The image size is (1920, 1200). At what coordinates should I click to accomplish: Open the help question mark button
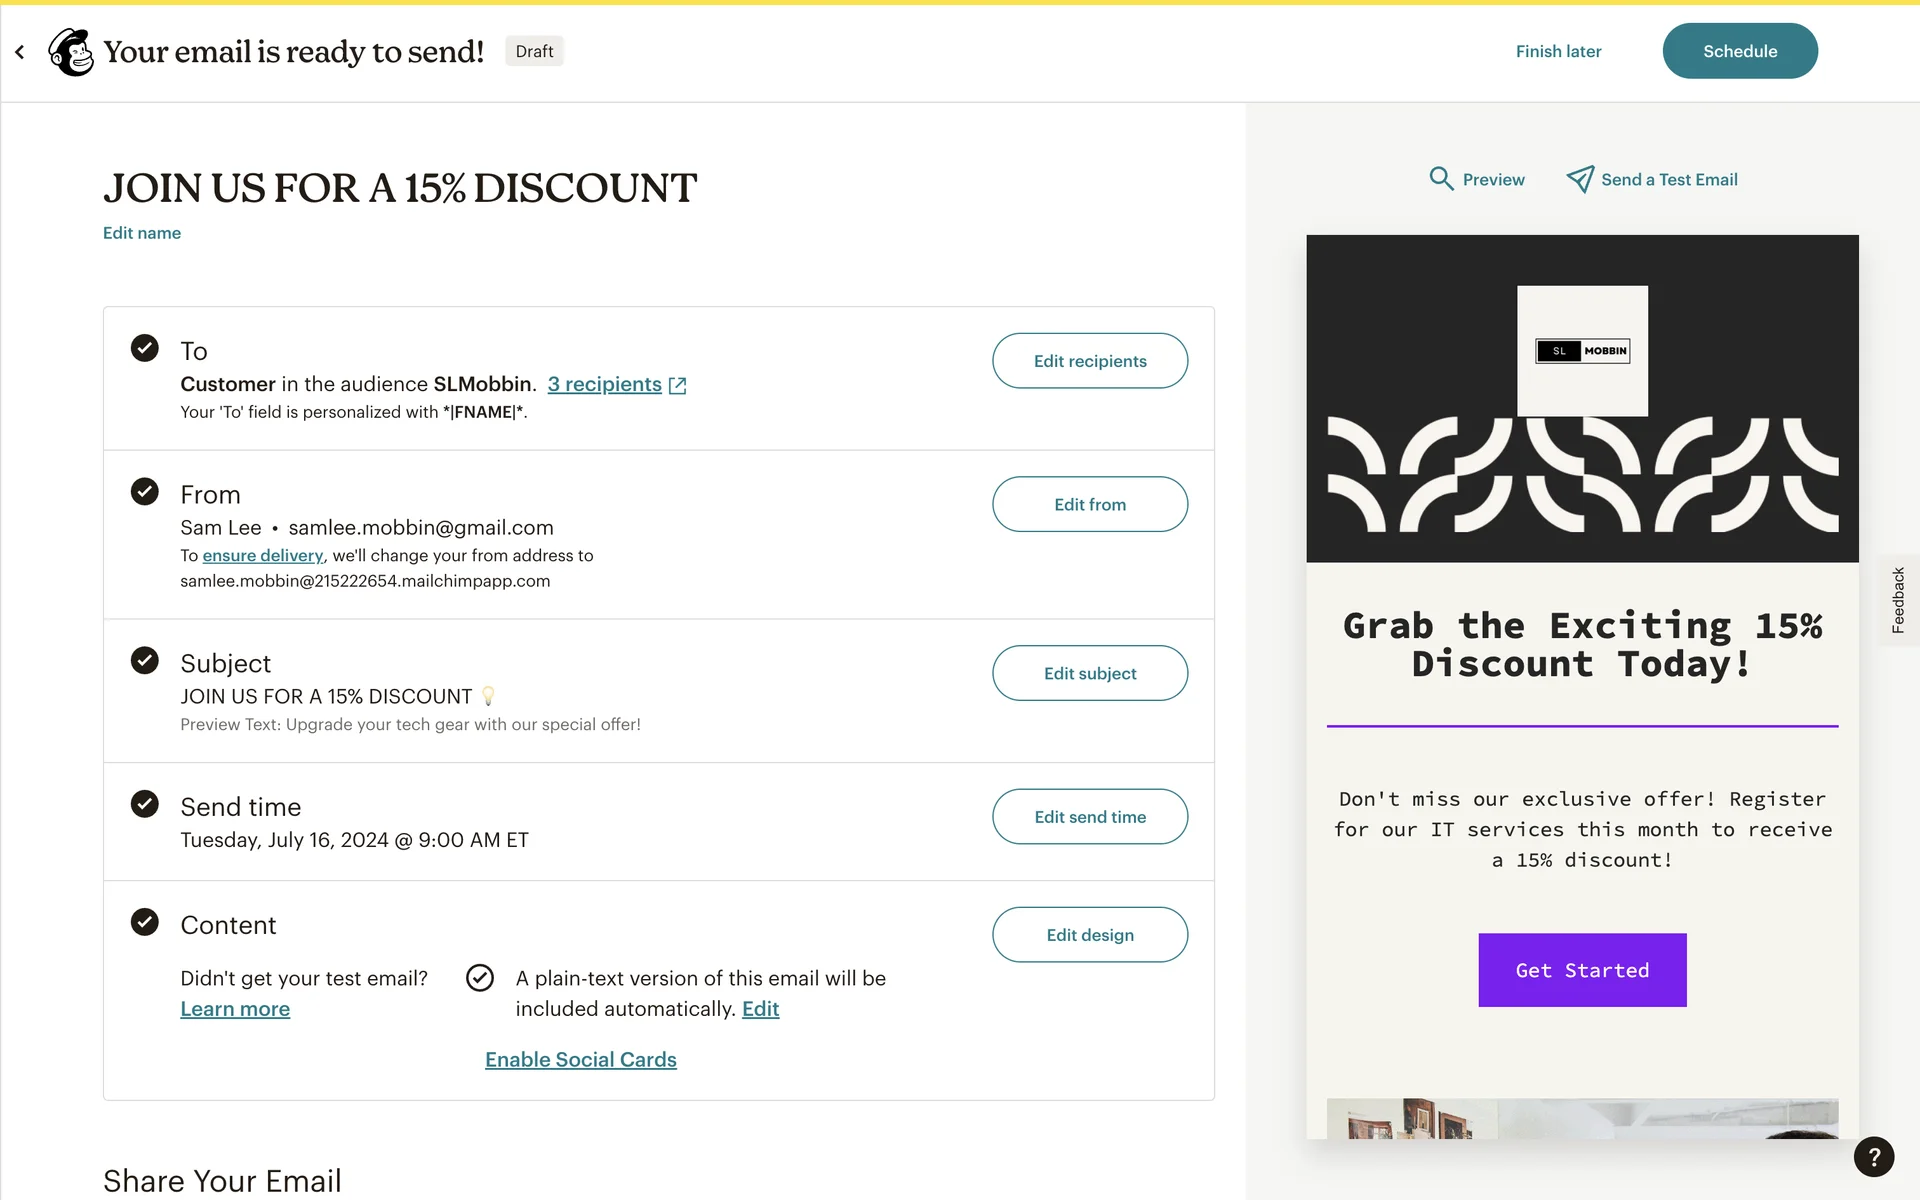(x=1873, y=1157)
